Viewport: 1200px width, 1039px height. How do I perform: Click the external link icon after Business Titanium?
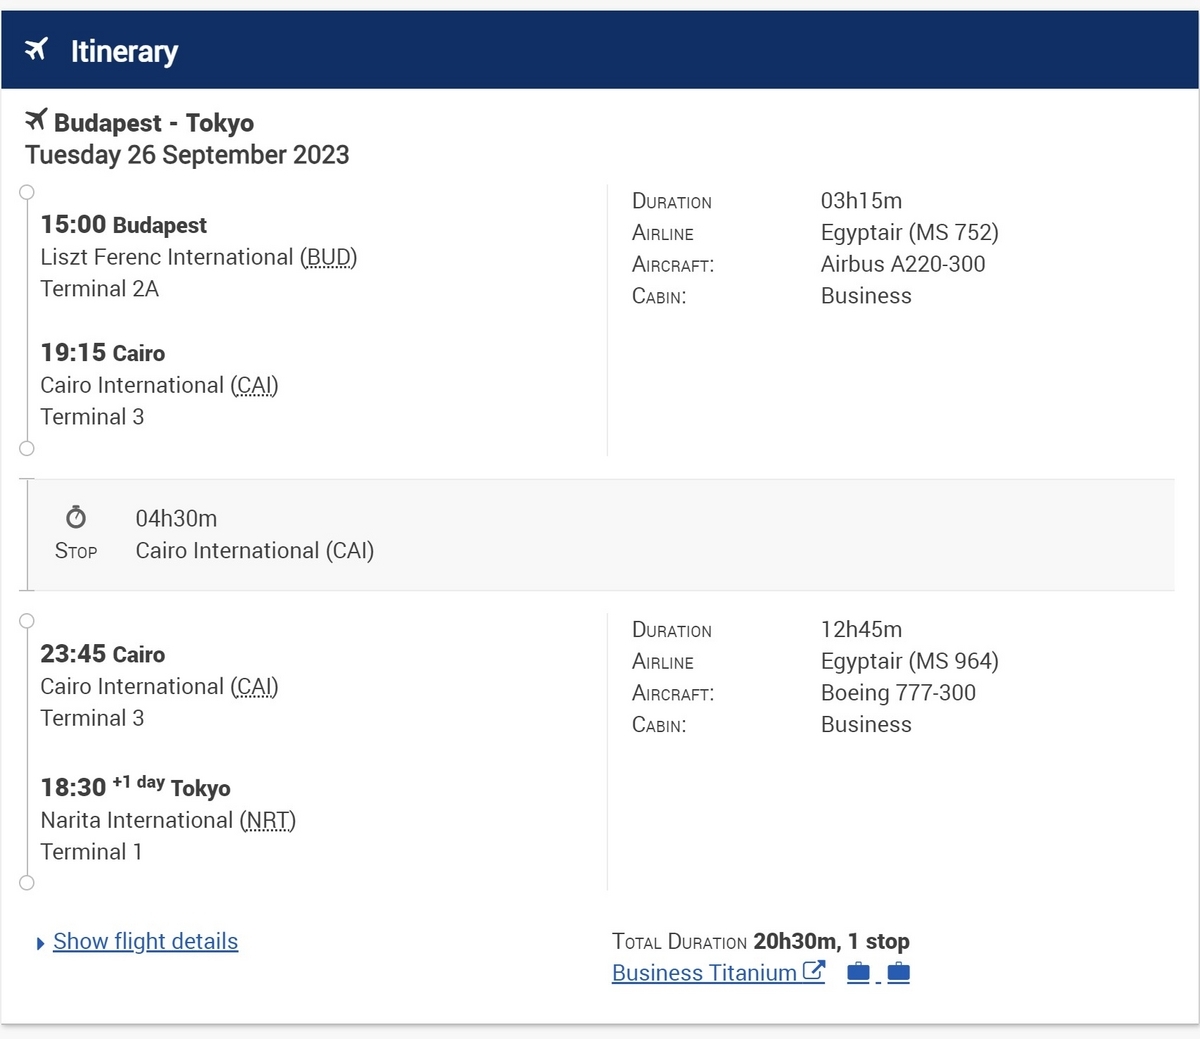coord(814,970)
